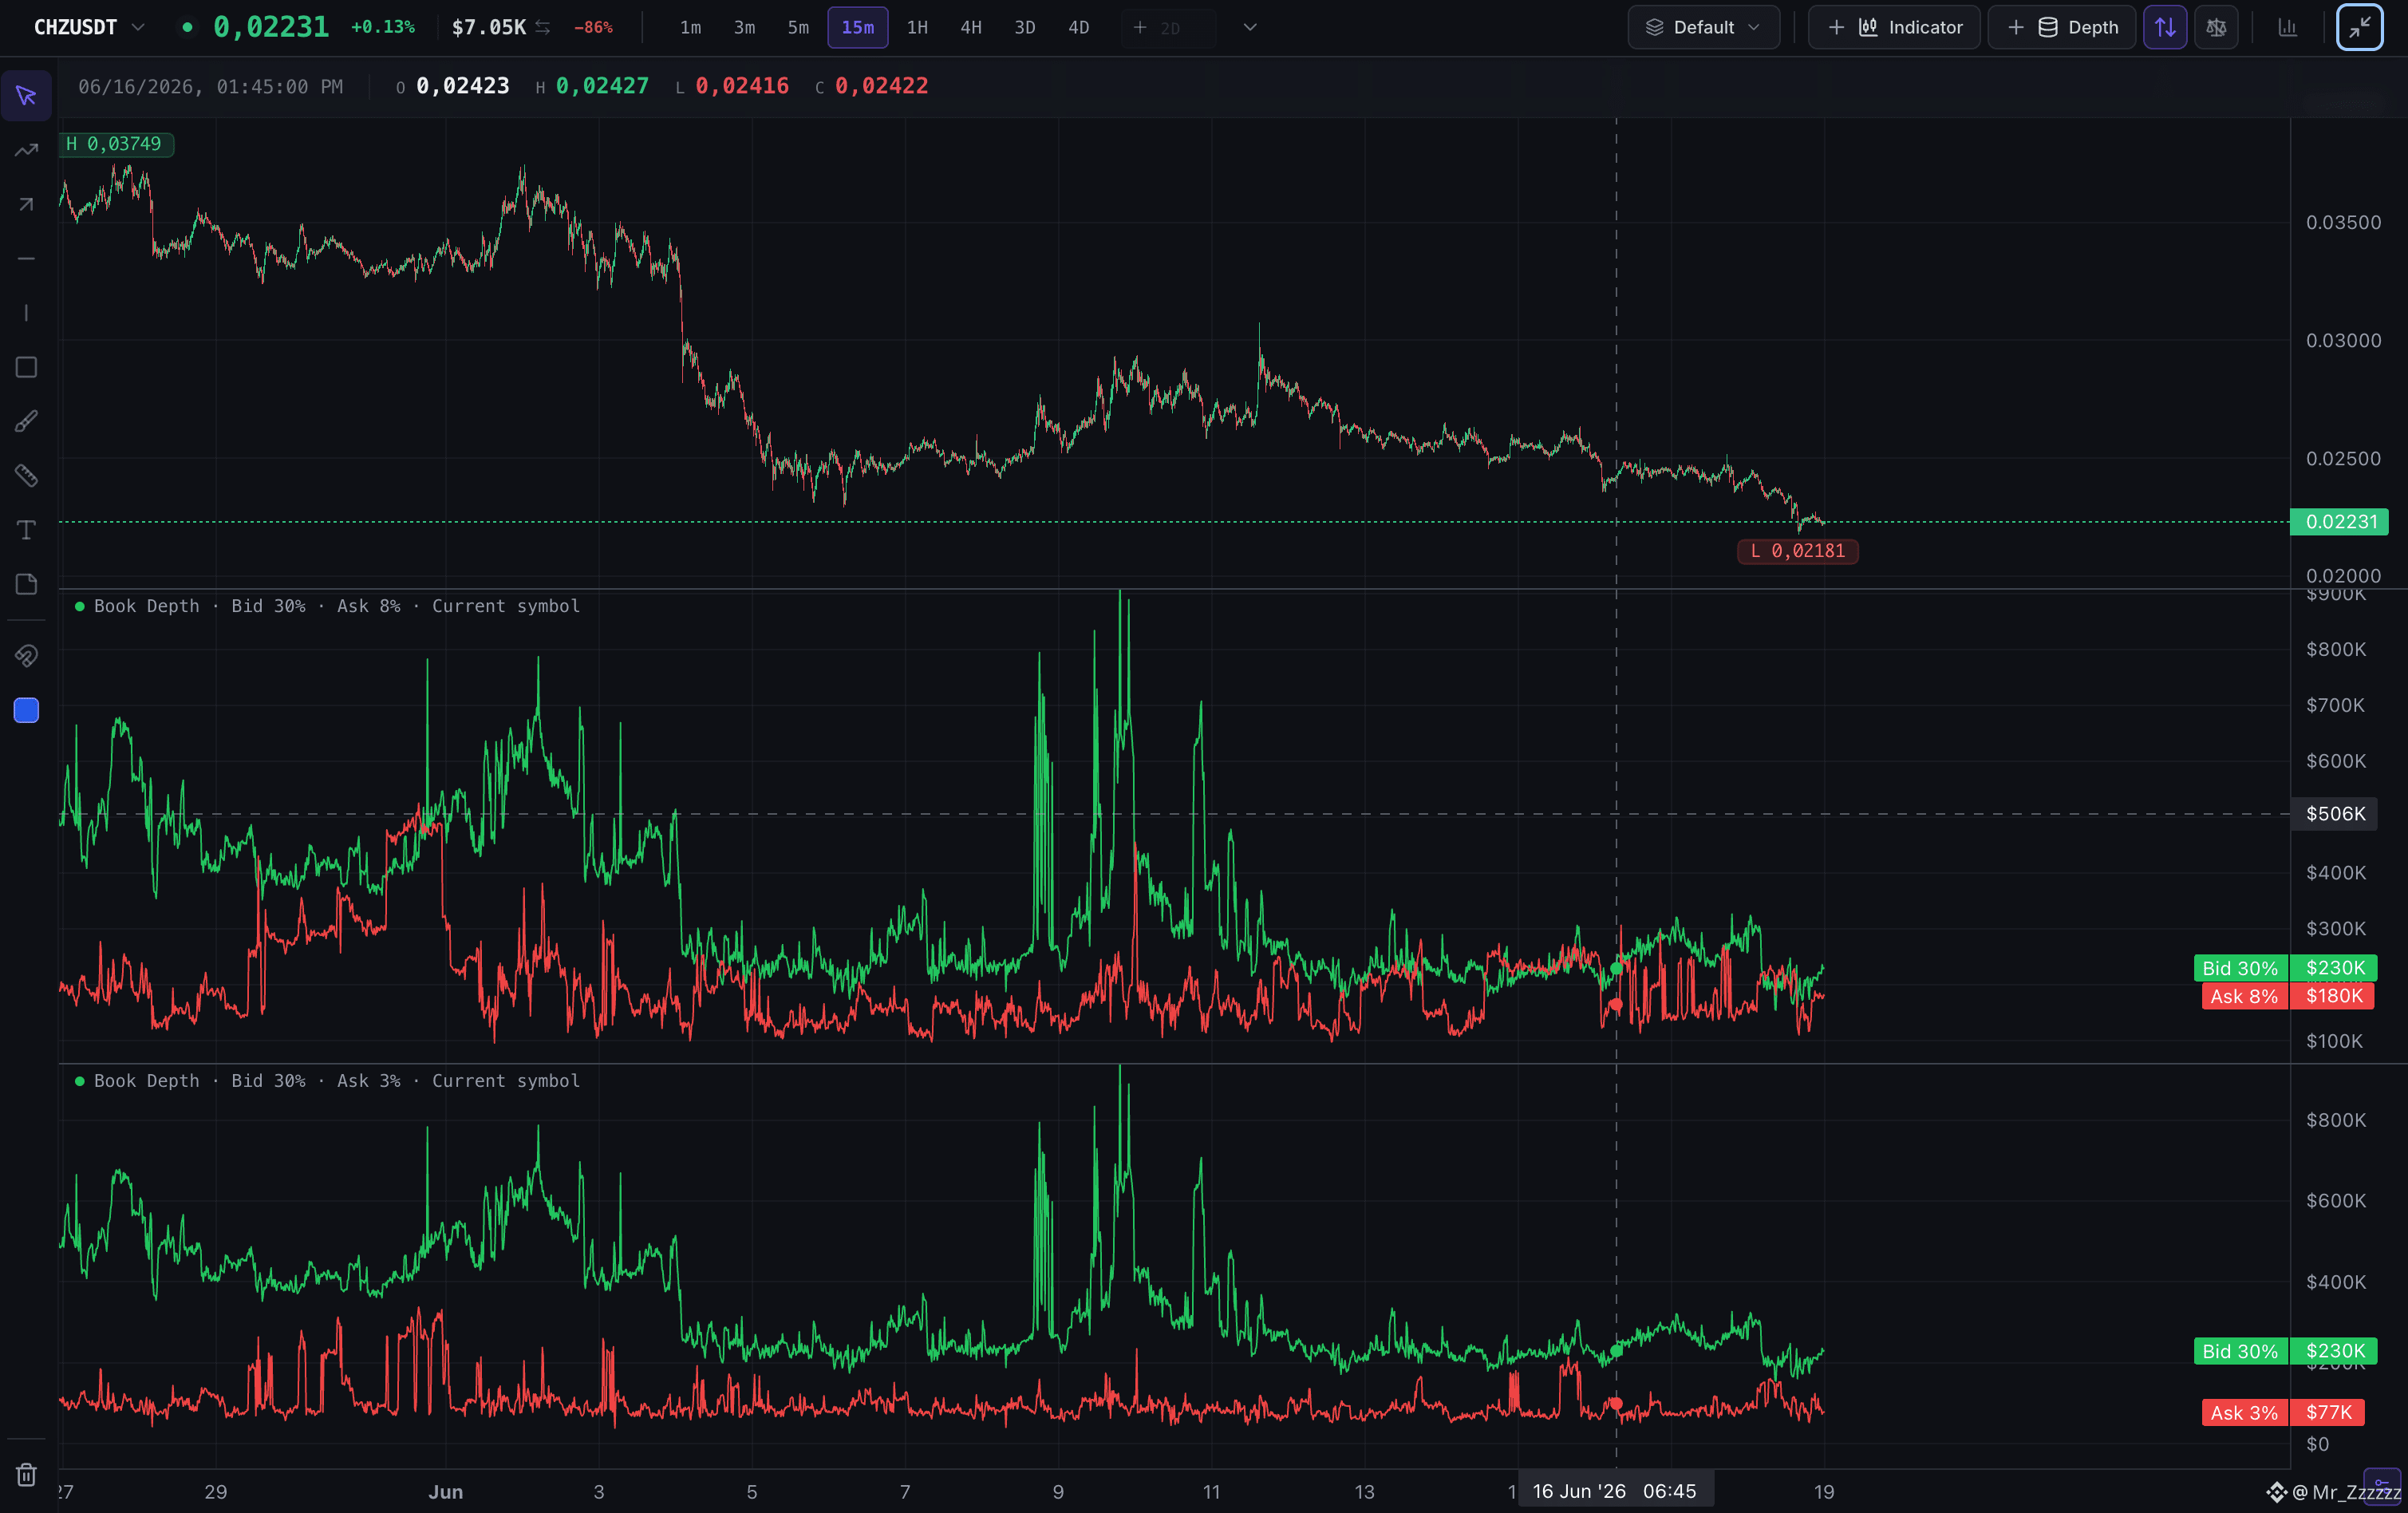Switch to the 3m timeframe
This screenshot has width=2408, height=1513.
[744, 27]
